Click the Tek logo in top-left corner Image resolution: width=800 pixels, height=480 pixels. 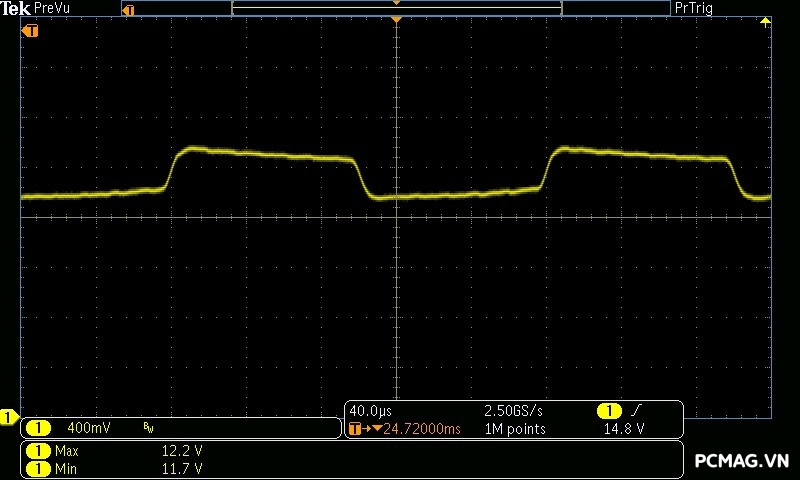pyautogui.click(x=16, y=8)
